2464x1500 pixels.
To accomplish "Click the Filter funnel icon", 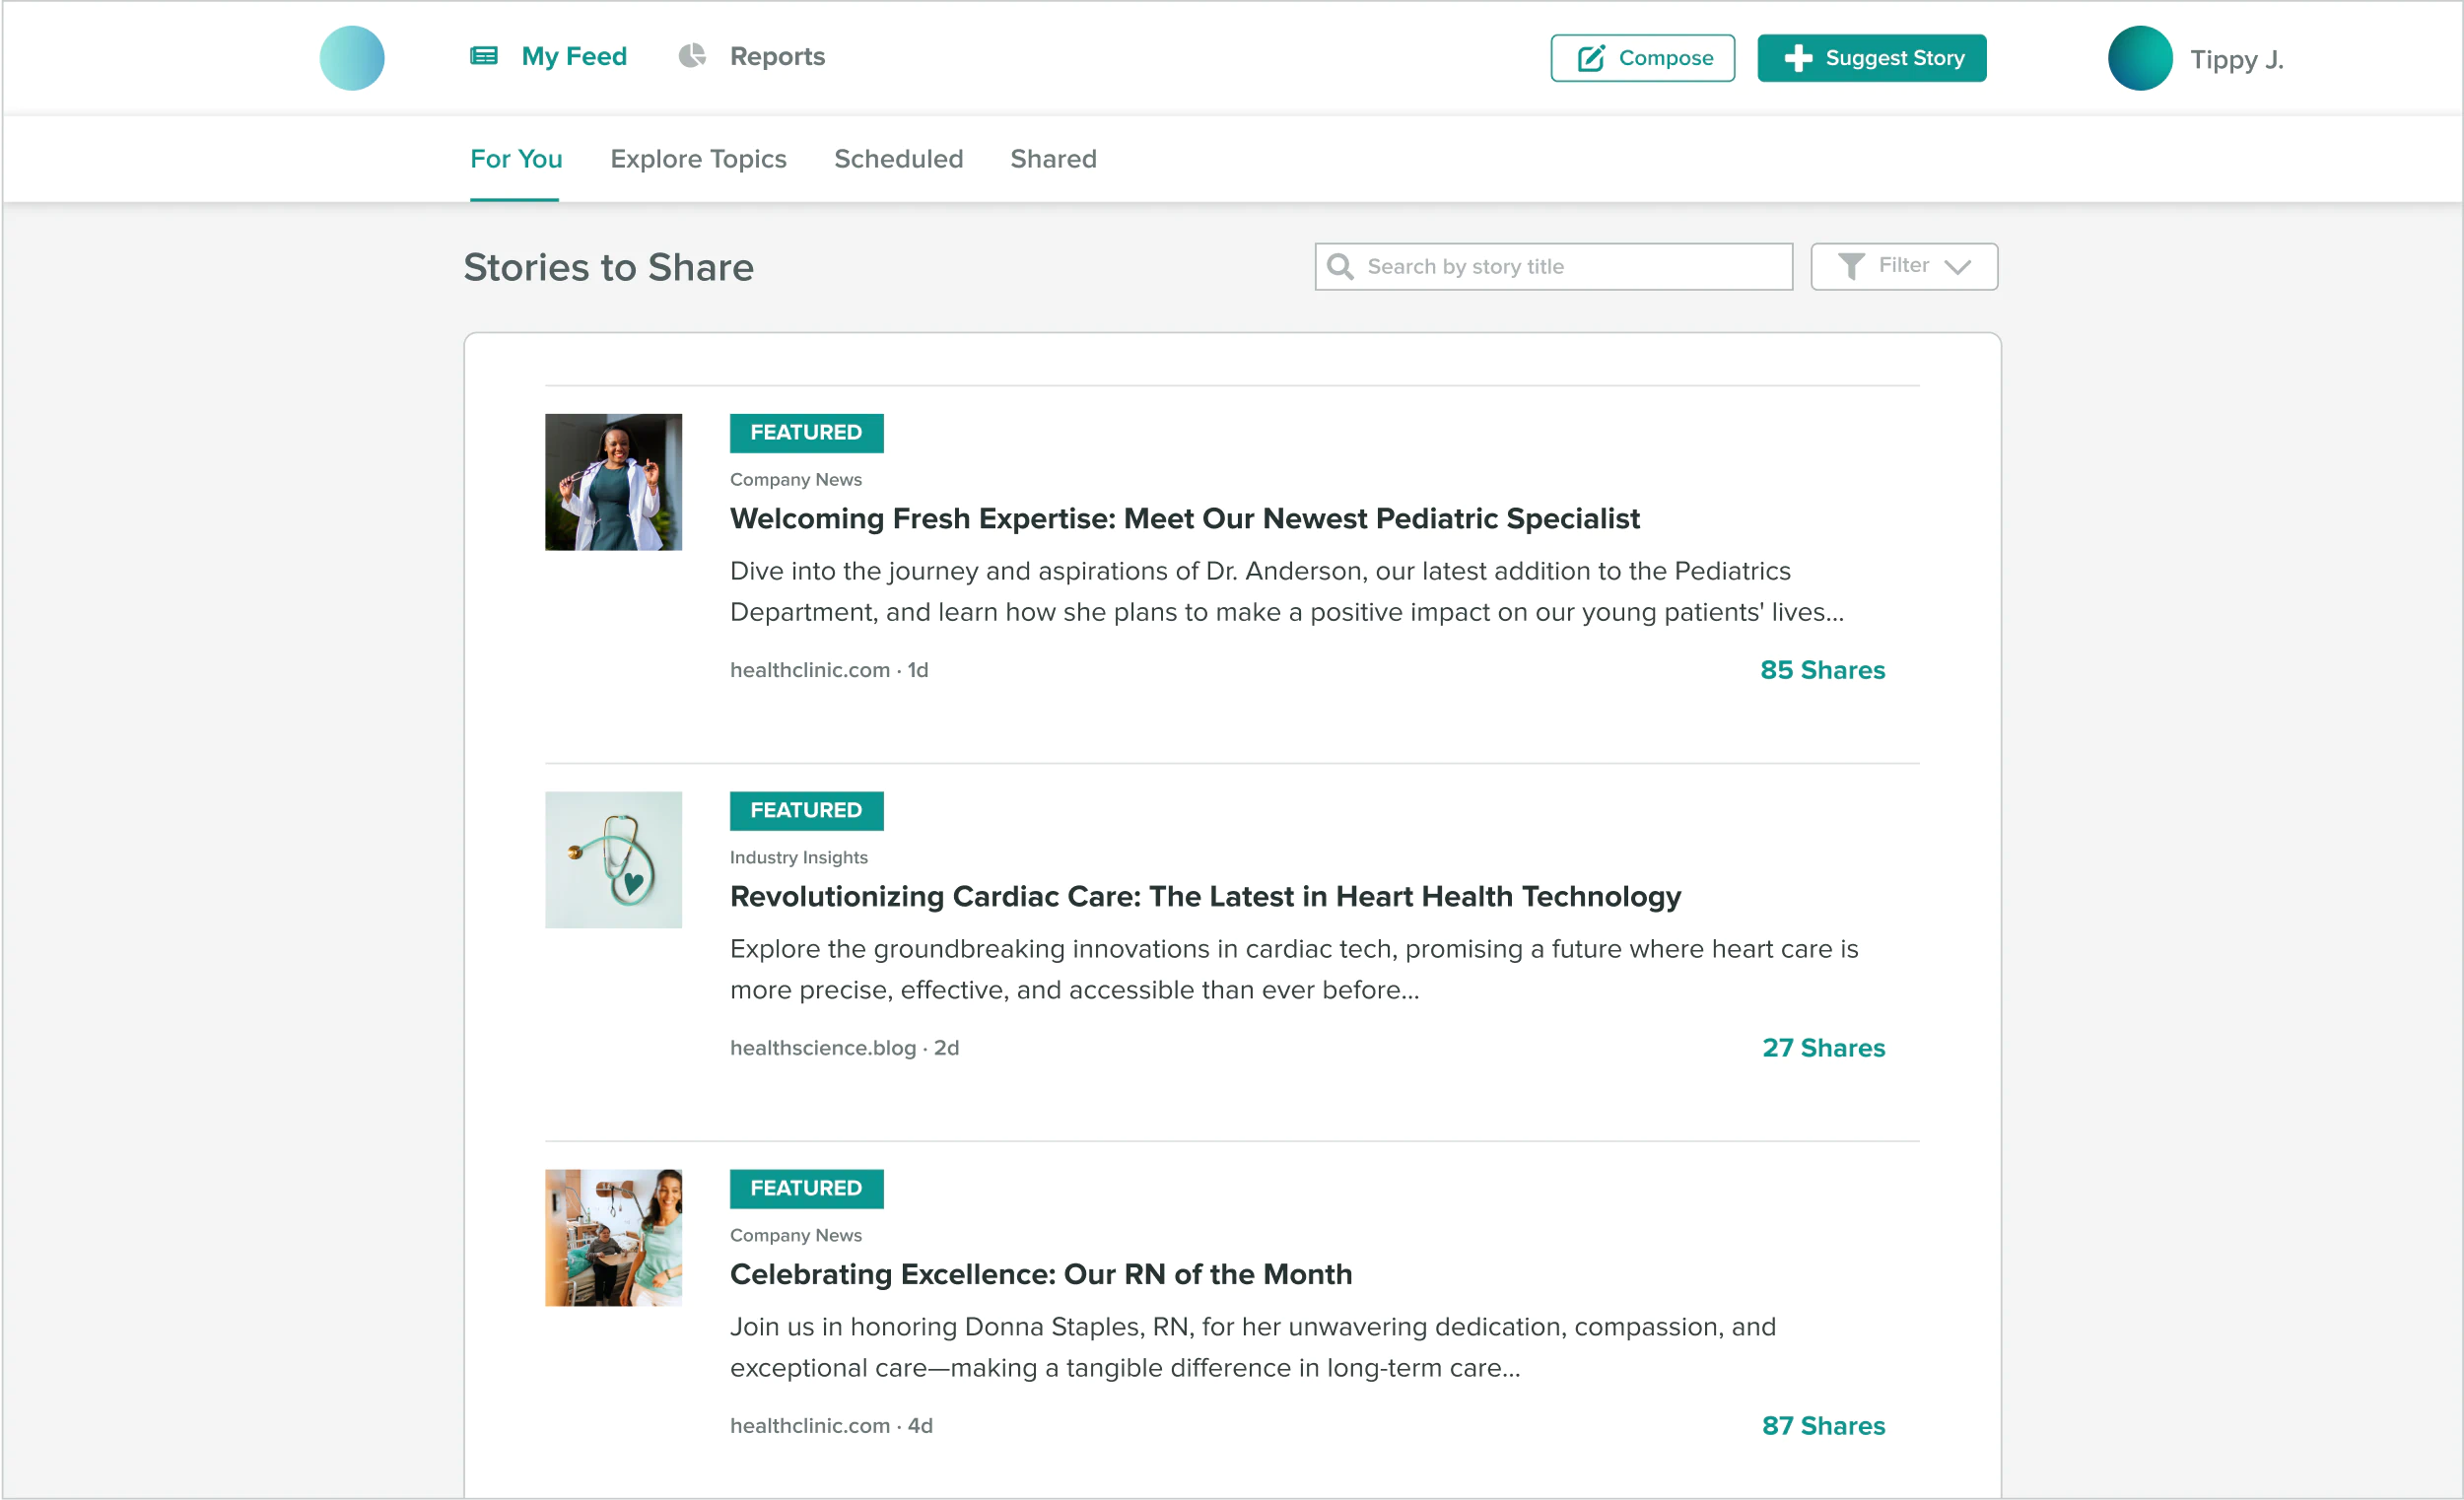I will [x=1850, y=266].
